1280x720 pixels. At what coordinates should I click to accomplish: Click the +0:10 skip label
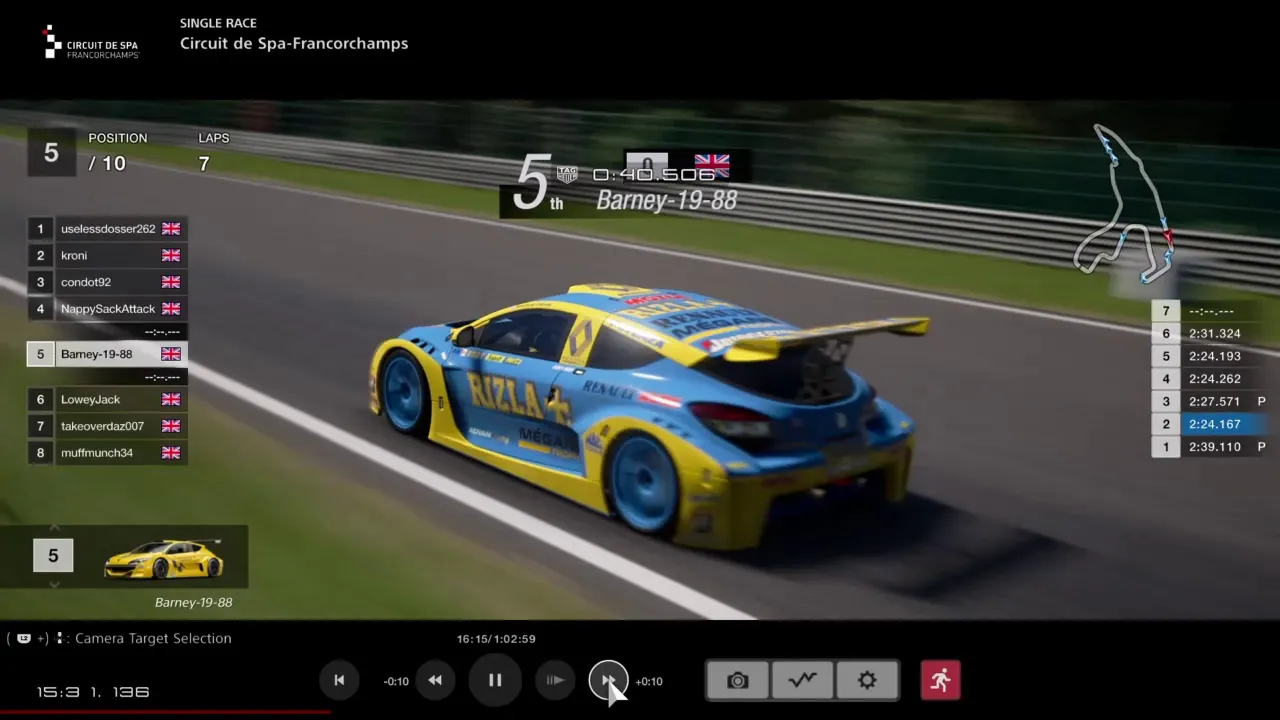coord(649,681)
